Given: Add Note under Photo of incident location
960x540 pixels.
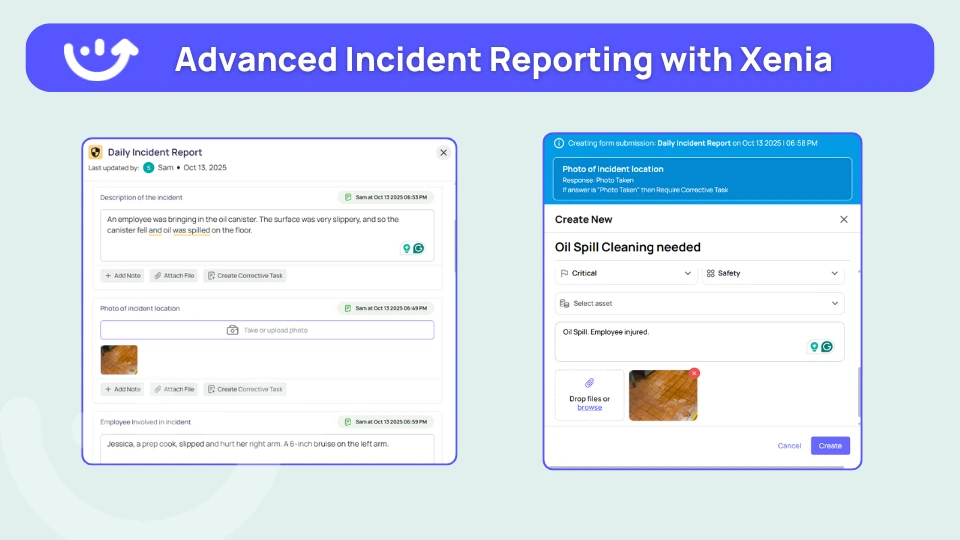Looking at the screenshot, I should pos(122,389).
